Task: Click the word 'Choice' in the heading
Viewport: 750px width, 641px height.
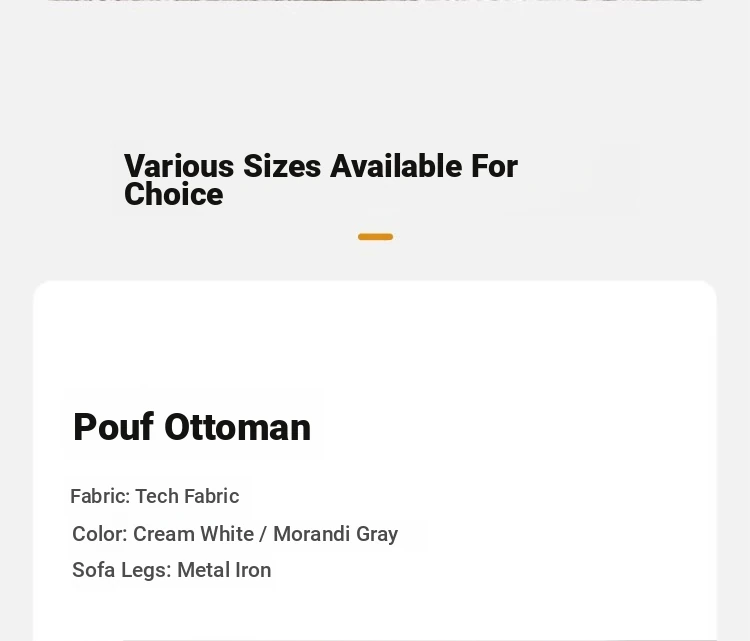Action: (x=174, y=195)
